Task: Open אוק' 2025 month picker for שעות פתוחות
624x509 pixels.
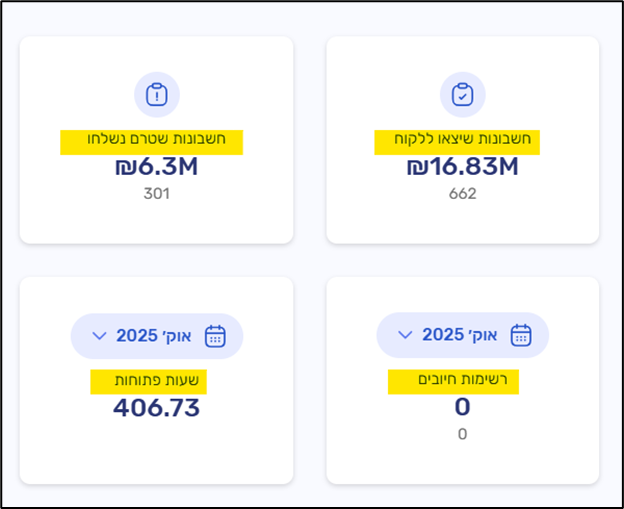Action: coord(156,336)
